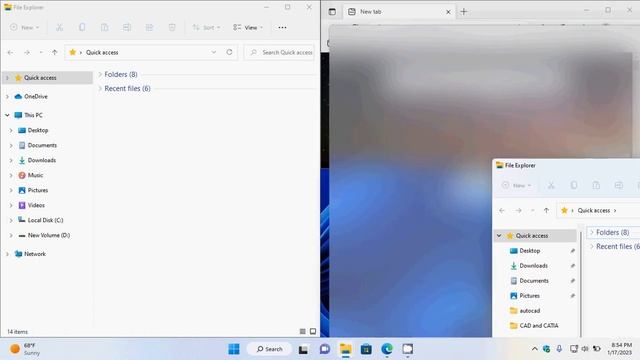Expand Folders (8) in right File Explorer window
The width and height of the screenshot is (640, 360).
(592, 232)
